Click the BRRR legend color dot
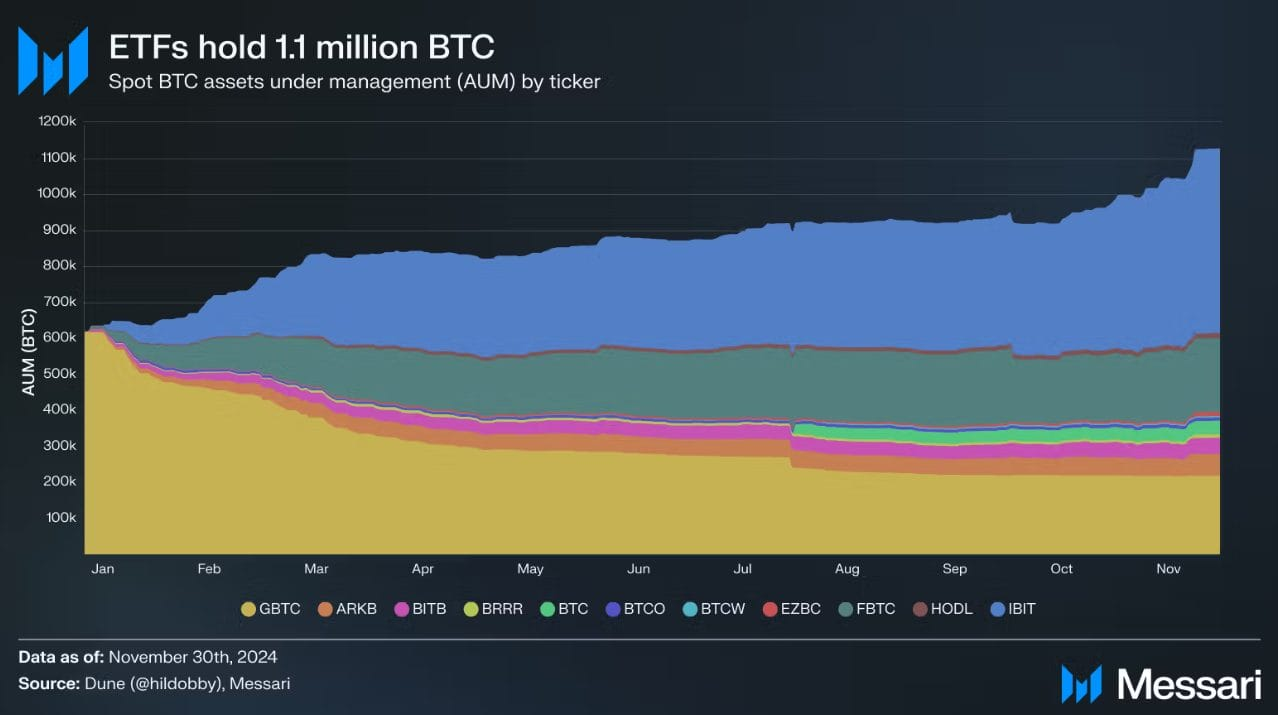1278x715 pixels. click(473, 609)
